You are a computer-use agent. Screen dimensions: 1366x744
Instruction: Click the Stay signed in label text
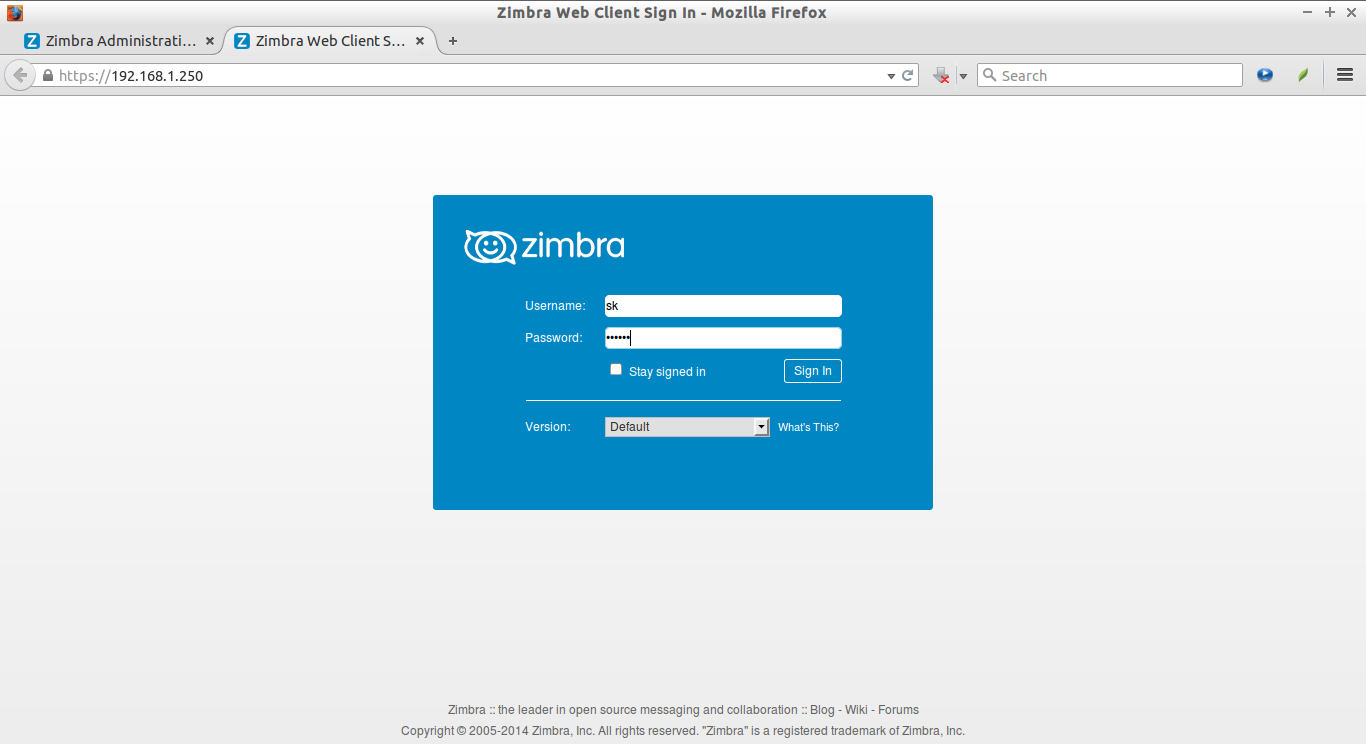tap(667, 372)
